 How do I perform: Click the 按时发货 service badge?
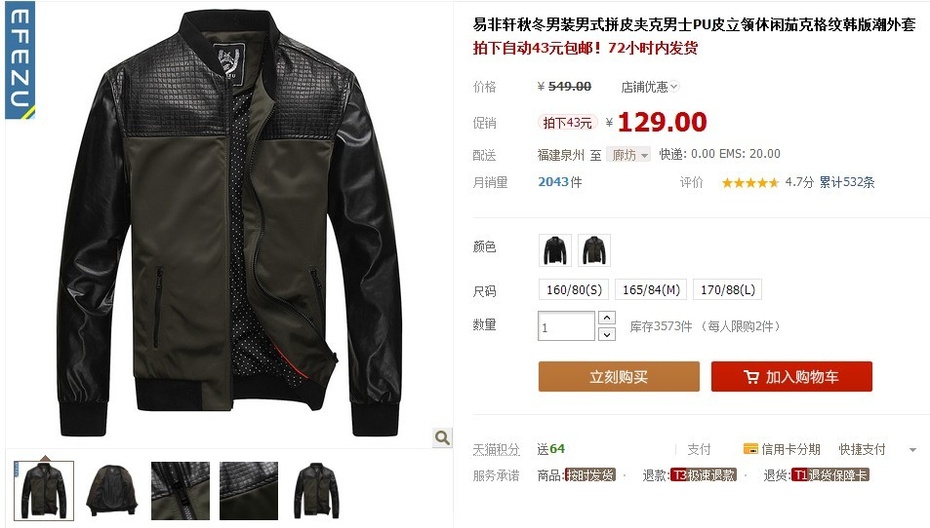(x=590, y=475)
